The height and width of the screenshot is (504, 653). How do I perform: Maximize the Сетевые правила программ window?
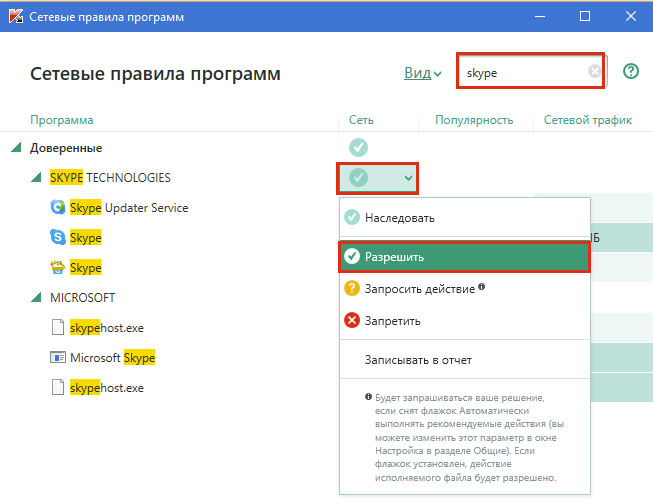click(x=585, y=16)
